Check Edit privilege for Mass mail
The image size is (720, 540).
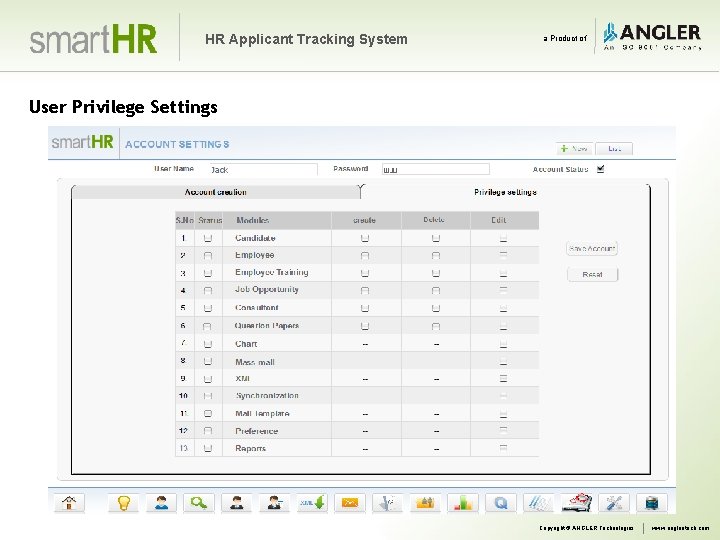point(503,361)
